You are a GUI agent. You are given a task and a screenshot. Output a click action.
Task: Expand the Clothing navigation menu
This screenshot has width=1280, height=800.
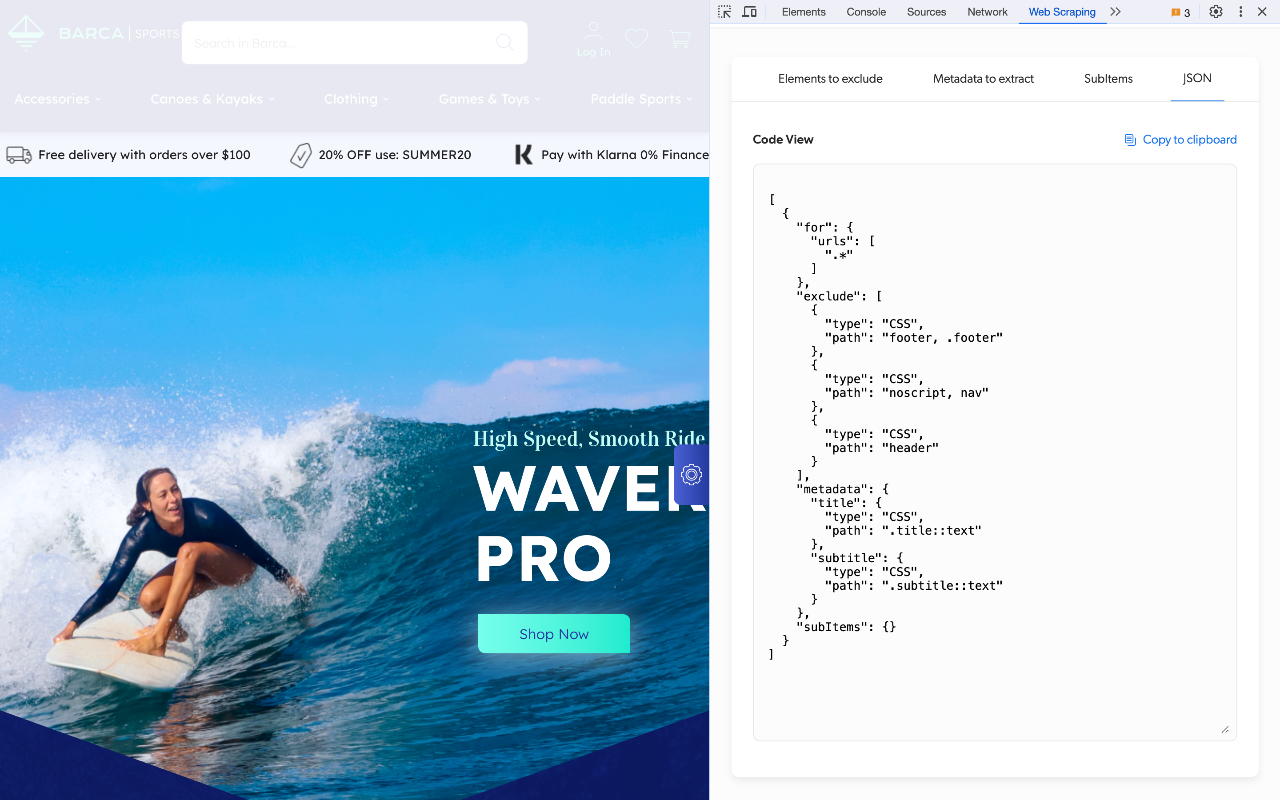[x=356, y=99]
